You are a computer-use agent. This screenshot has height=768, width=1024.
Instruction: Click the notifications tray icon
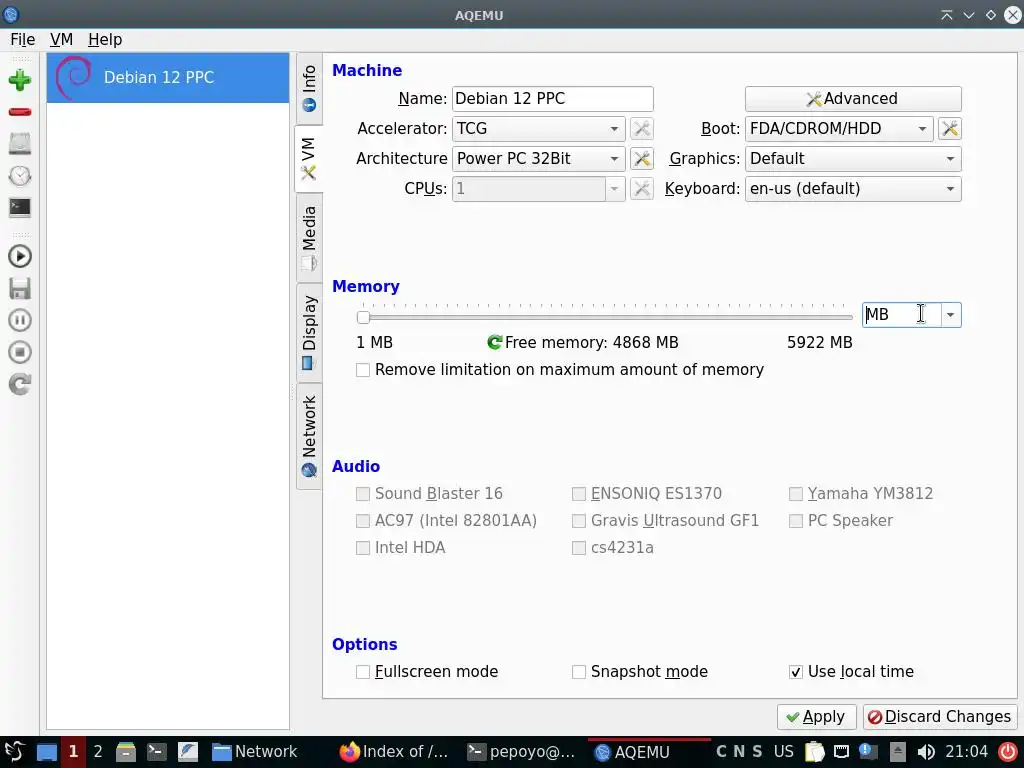pos(868,752)
